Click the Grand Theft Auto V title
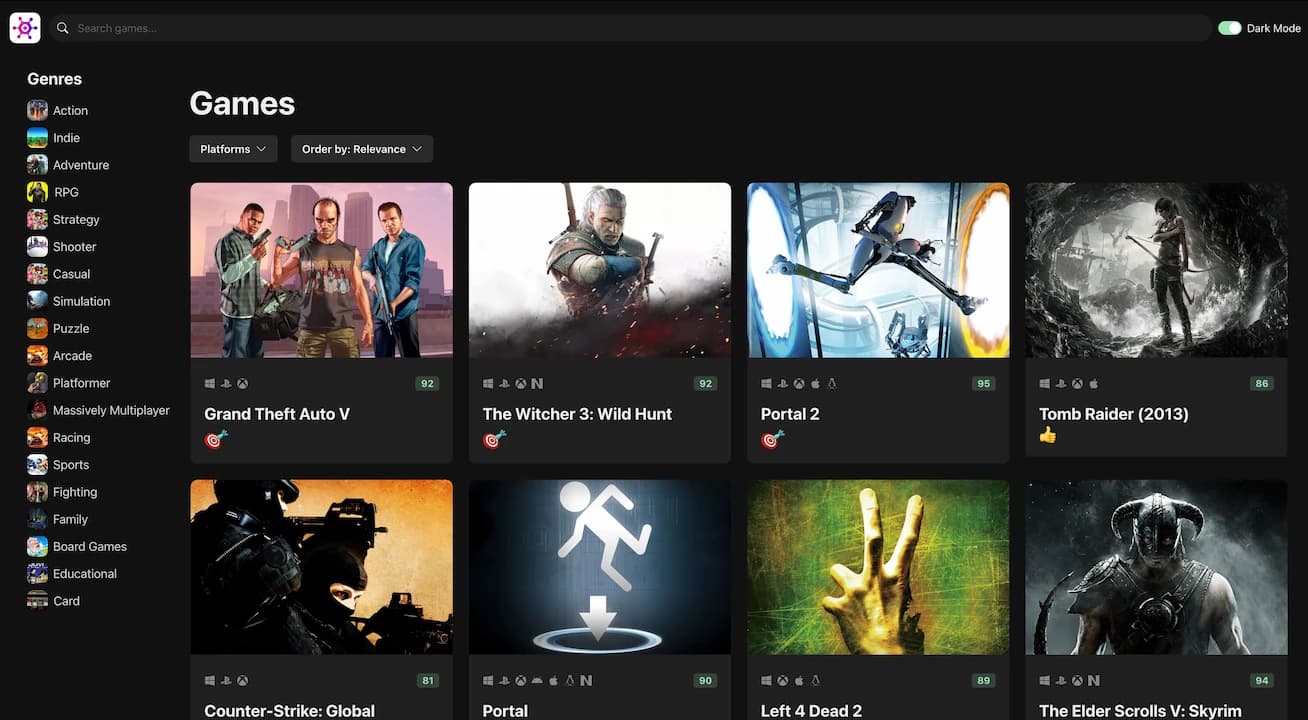 277,414
